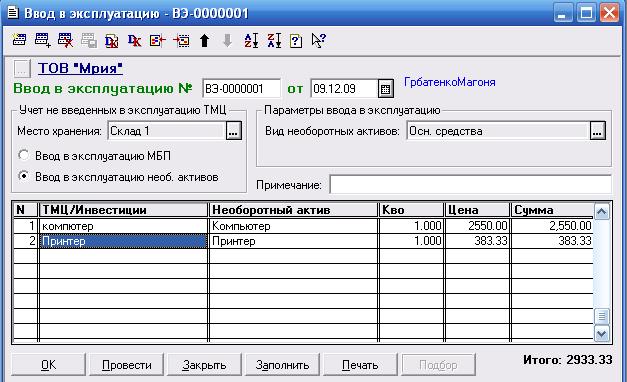The image size is (627, 382).
Task: Click the icon with left-pointing red arrow
Action: pyautogui.click(x=158, y=40)
